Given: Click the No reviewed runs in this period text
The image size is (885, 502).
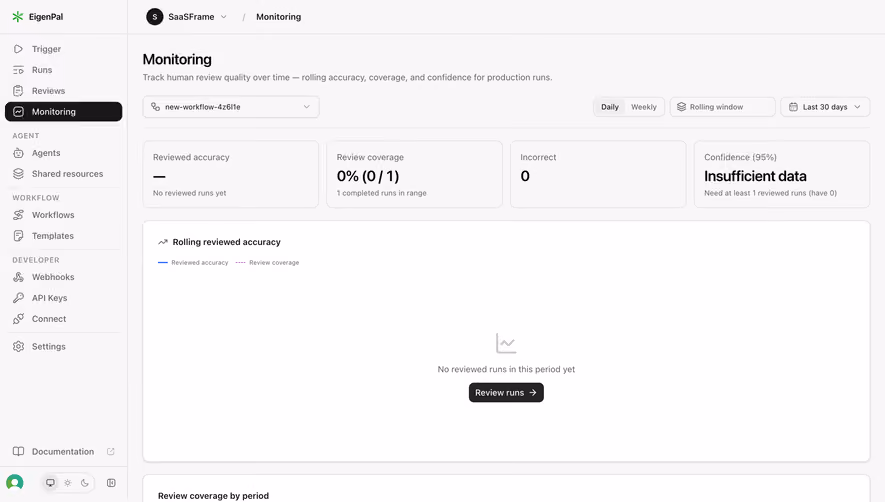Looking at the screenshot, I should 506,369.
